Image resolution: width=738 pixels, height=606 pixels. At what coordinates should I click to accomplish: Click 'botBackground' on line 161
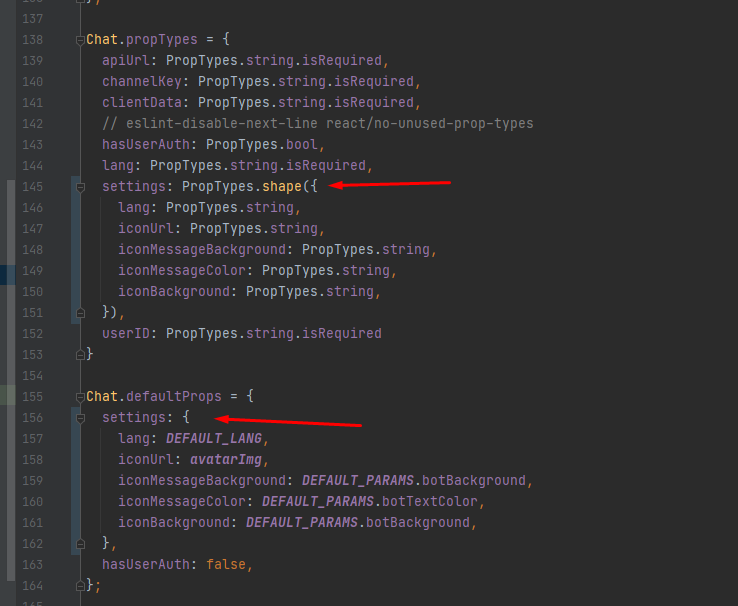point(418,523)
